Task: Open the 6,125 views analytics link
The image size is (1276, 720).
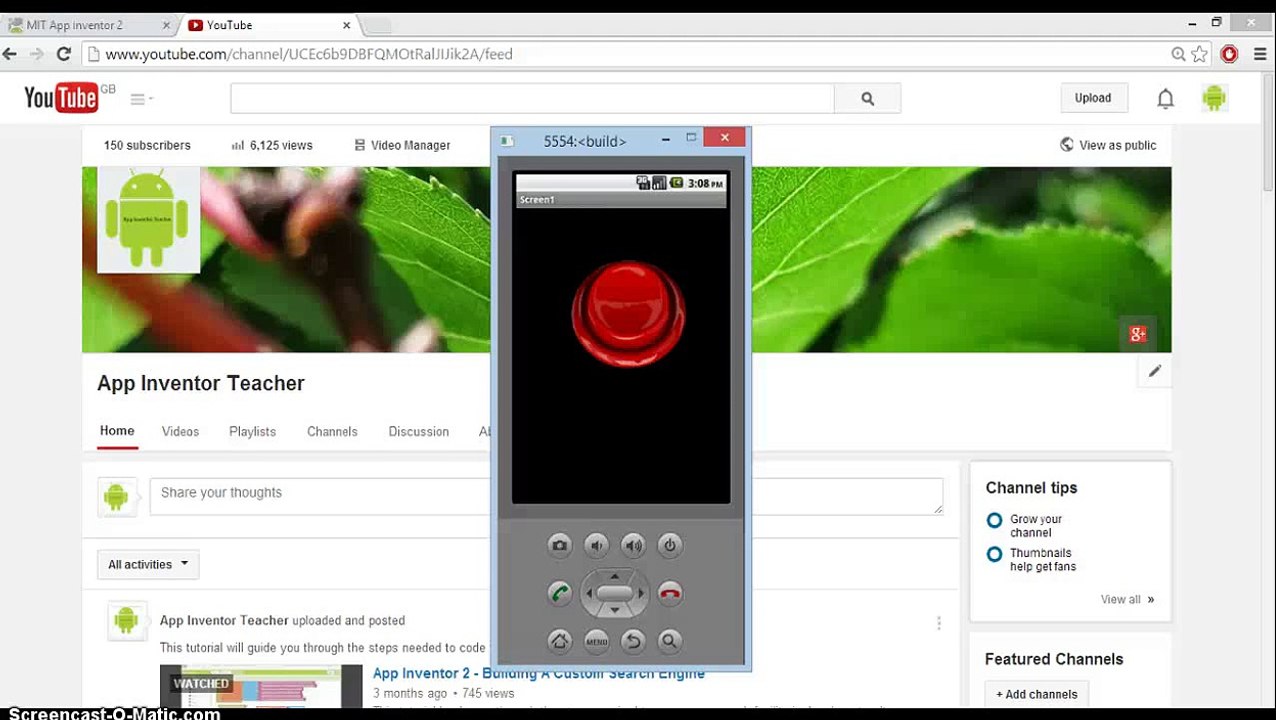Action: [x=272, y=145]
